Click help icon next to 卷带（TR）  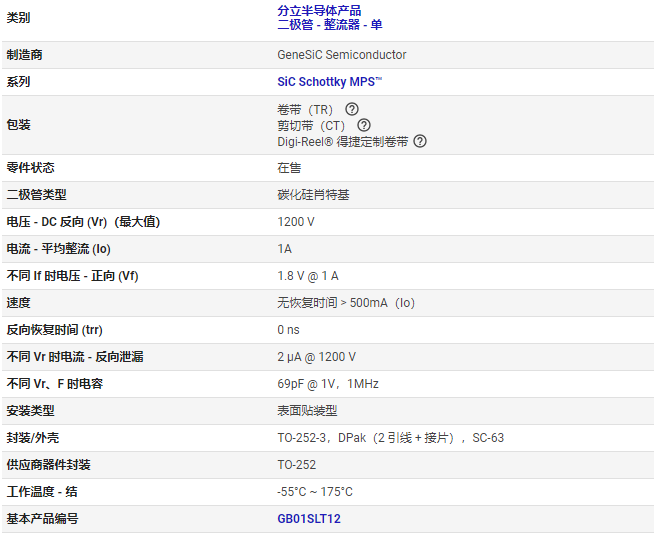click(x=352, y=109)
